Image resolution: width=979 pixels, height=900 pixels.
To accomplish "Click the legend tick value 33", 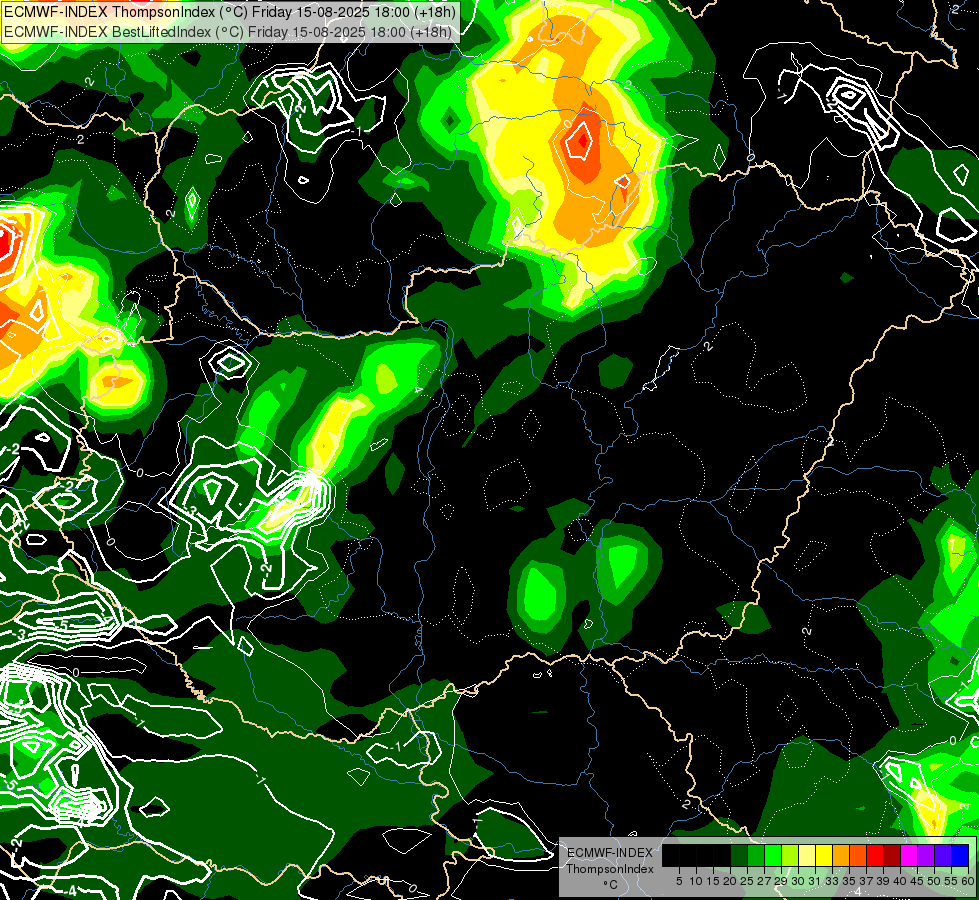I will pyautogui.click(x=832, y=881).
